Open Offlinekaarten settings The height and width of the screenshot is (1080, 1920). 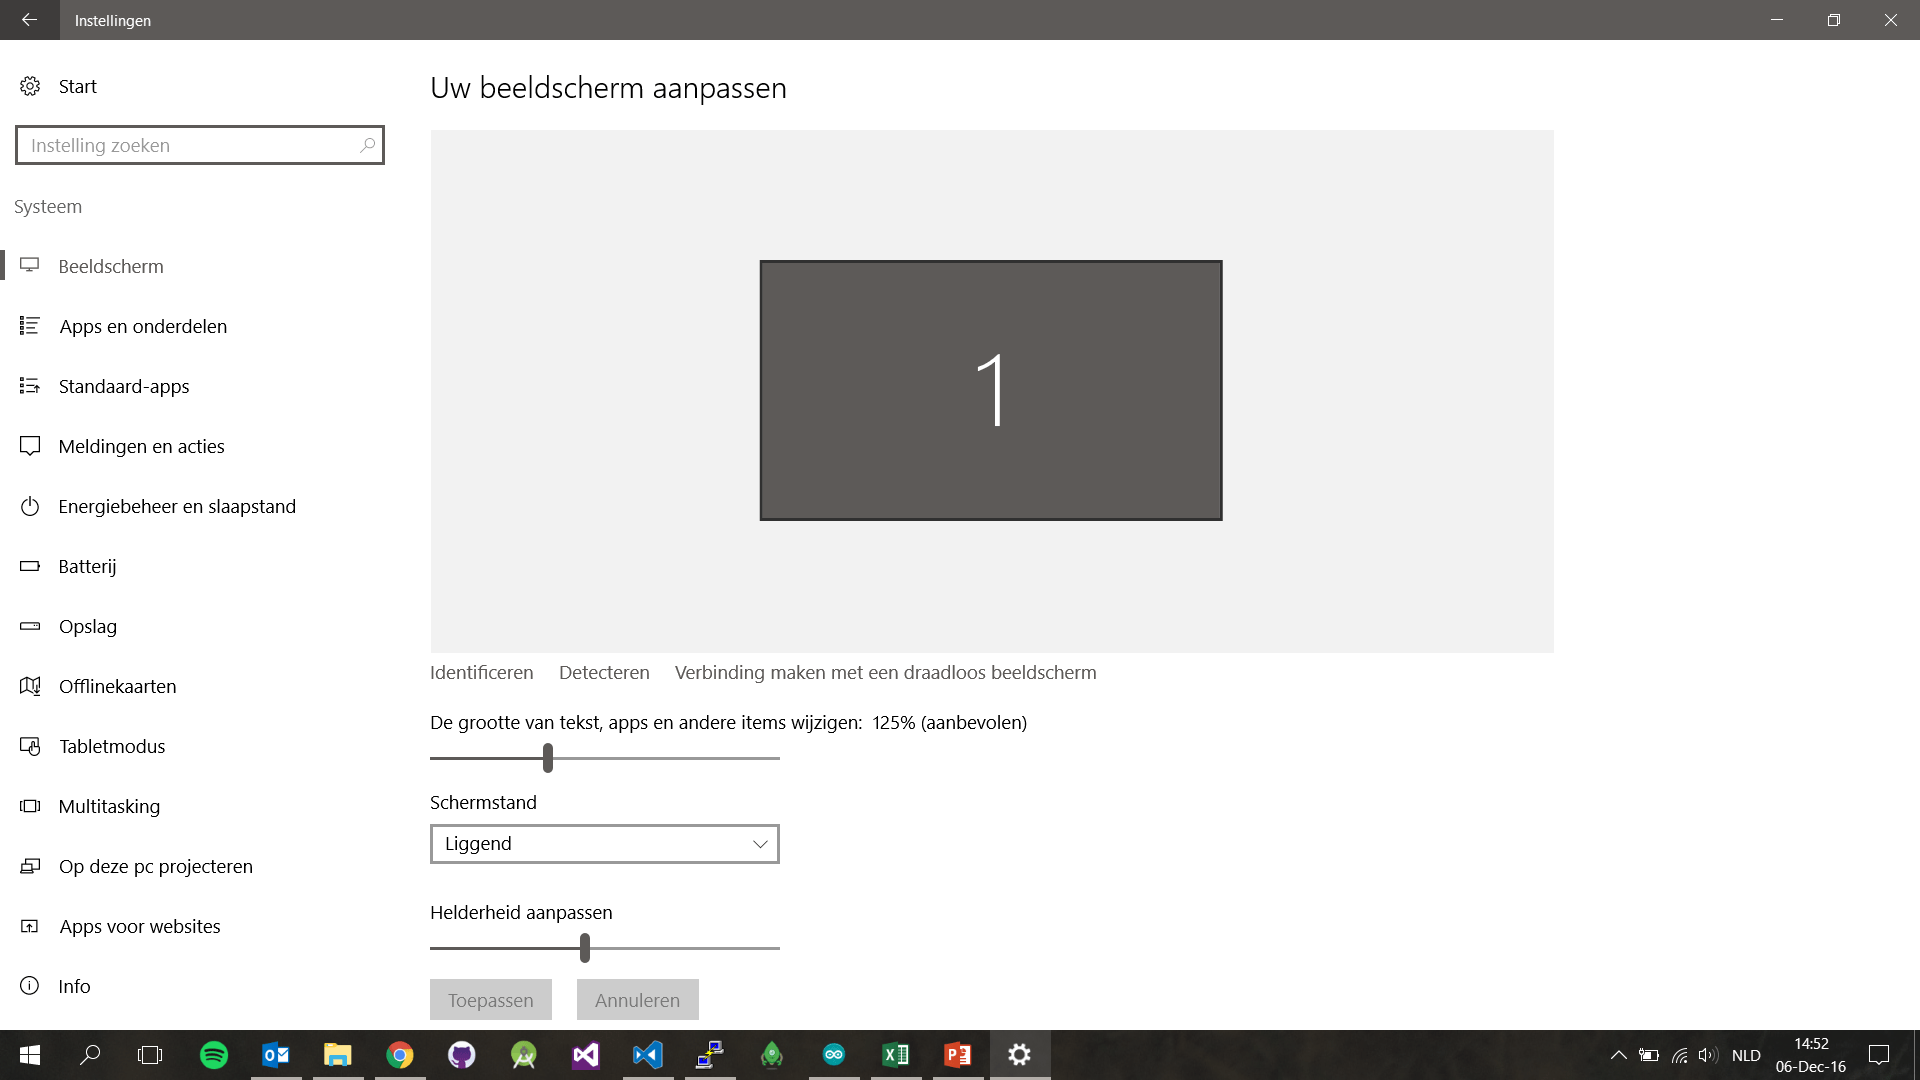117,686
